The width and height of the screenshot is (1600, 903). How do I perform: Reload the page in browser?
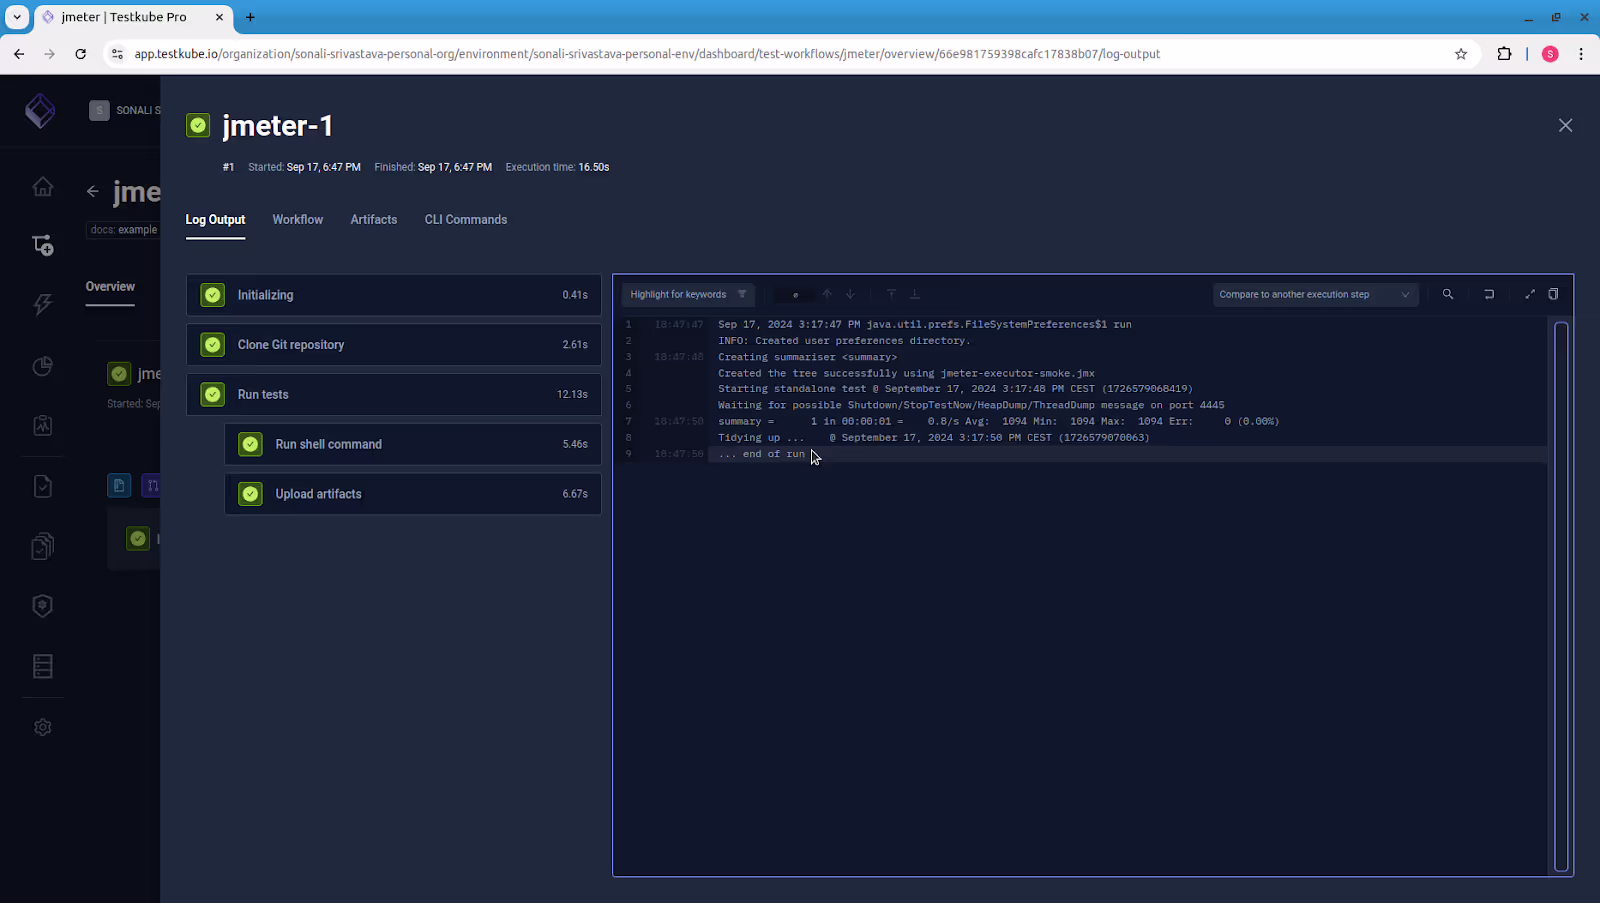click(81, 54)
